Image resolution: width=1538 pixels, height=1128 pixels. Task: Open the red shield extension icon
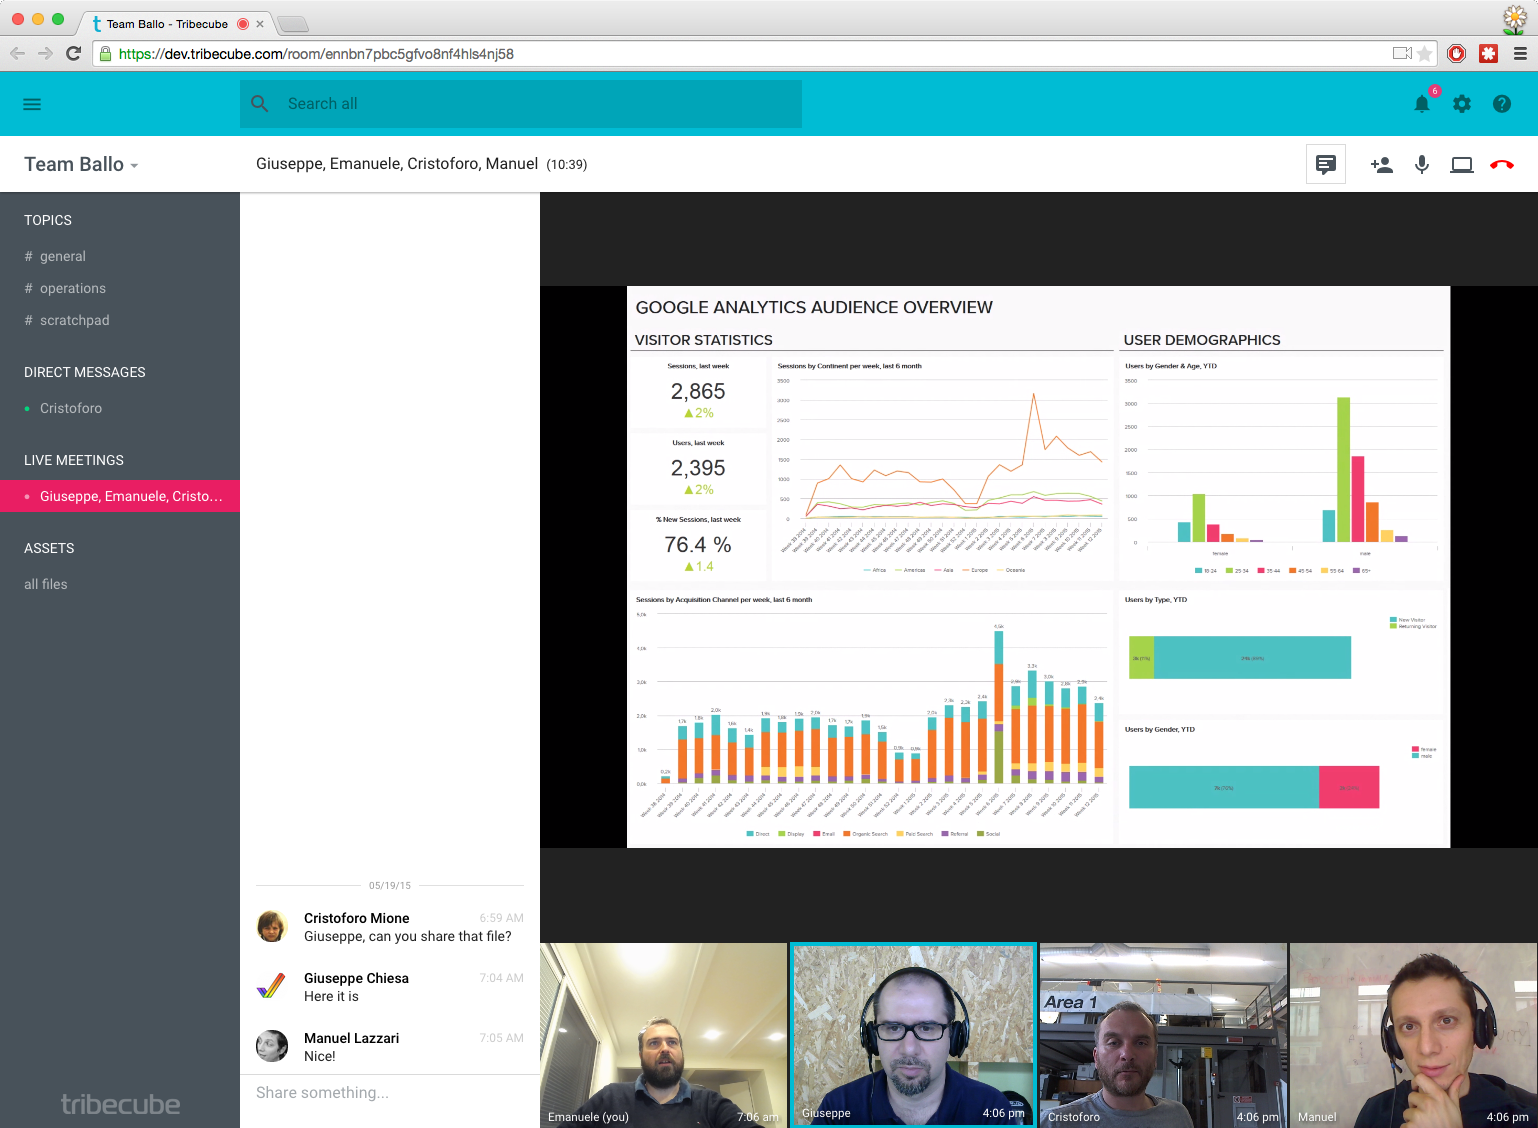pyautogui.click(x=1457, y=54)
